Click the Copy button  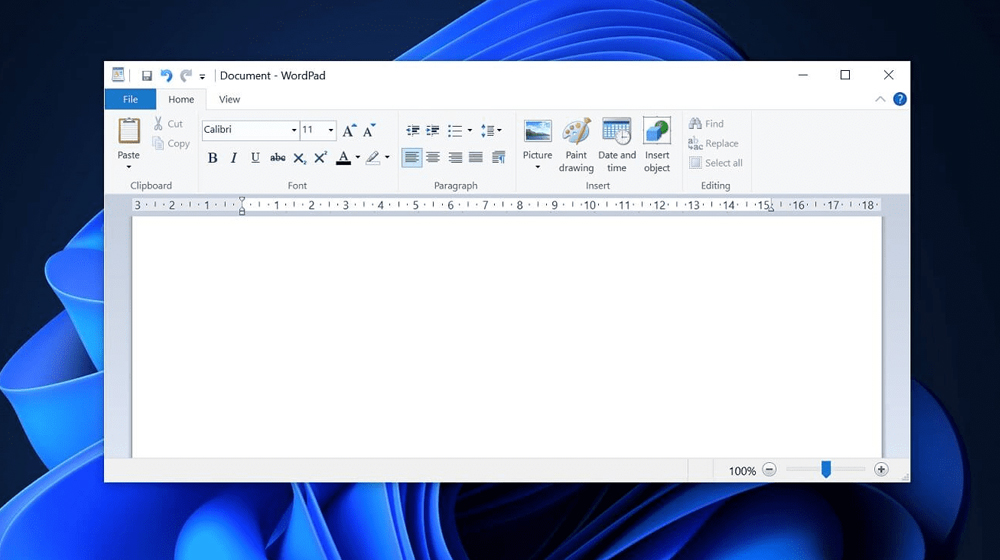(x=171, y=144)
